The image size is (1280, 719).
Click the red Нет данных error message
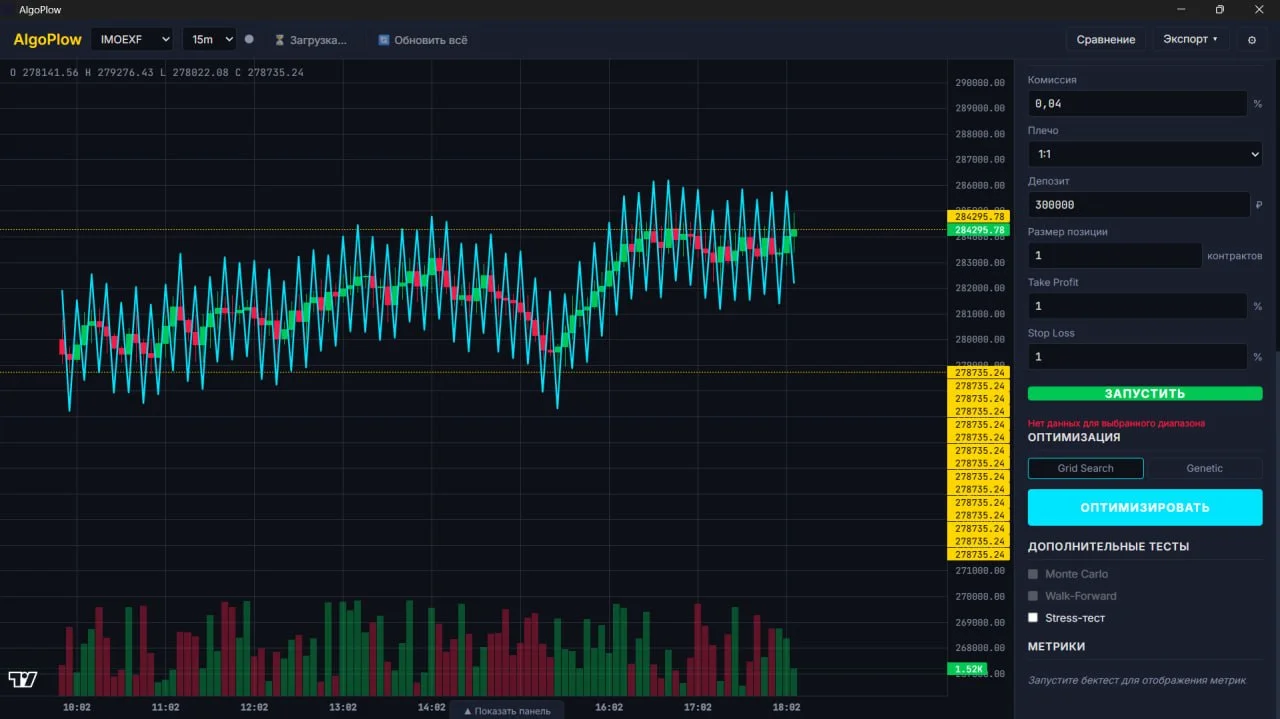coord(1116,424)
